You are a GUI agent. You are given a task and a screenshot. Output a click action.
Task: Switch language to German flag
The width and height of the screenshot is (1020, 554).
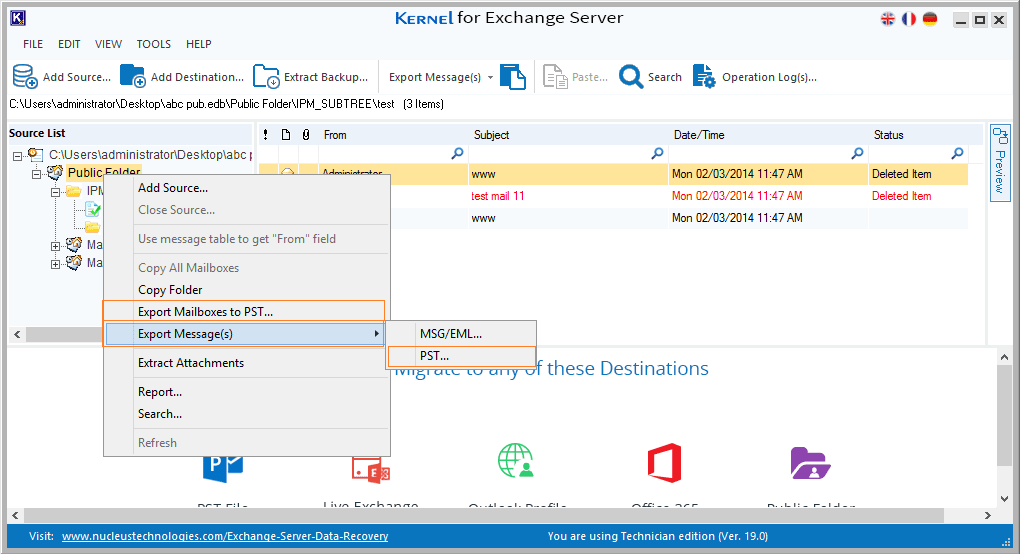coord(930,19)
